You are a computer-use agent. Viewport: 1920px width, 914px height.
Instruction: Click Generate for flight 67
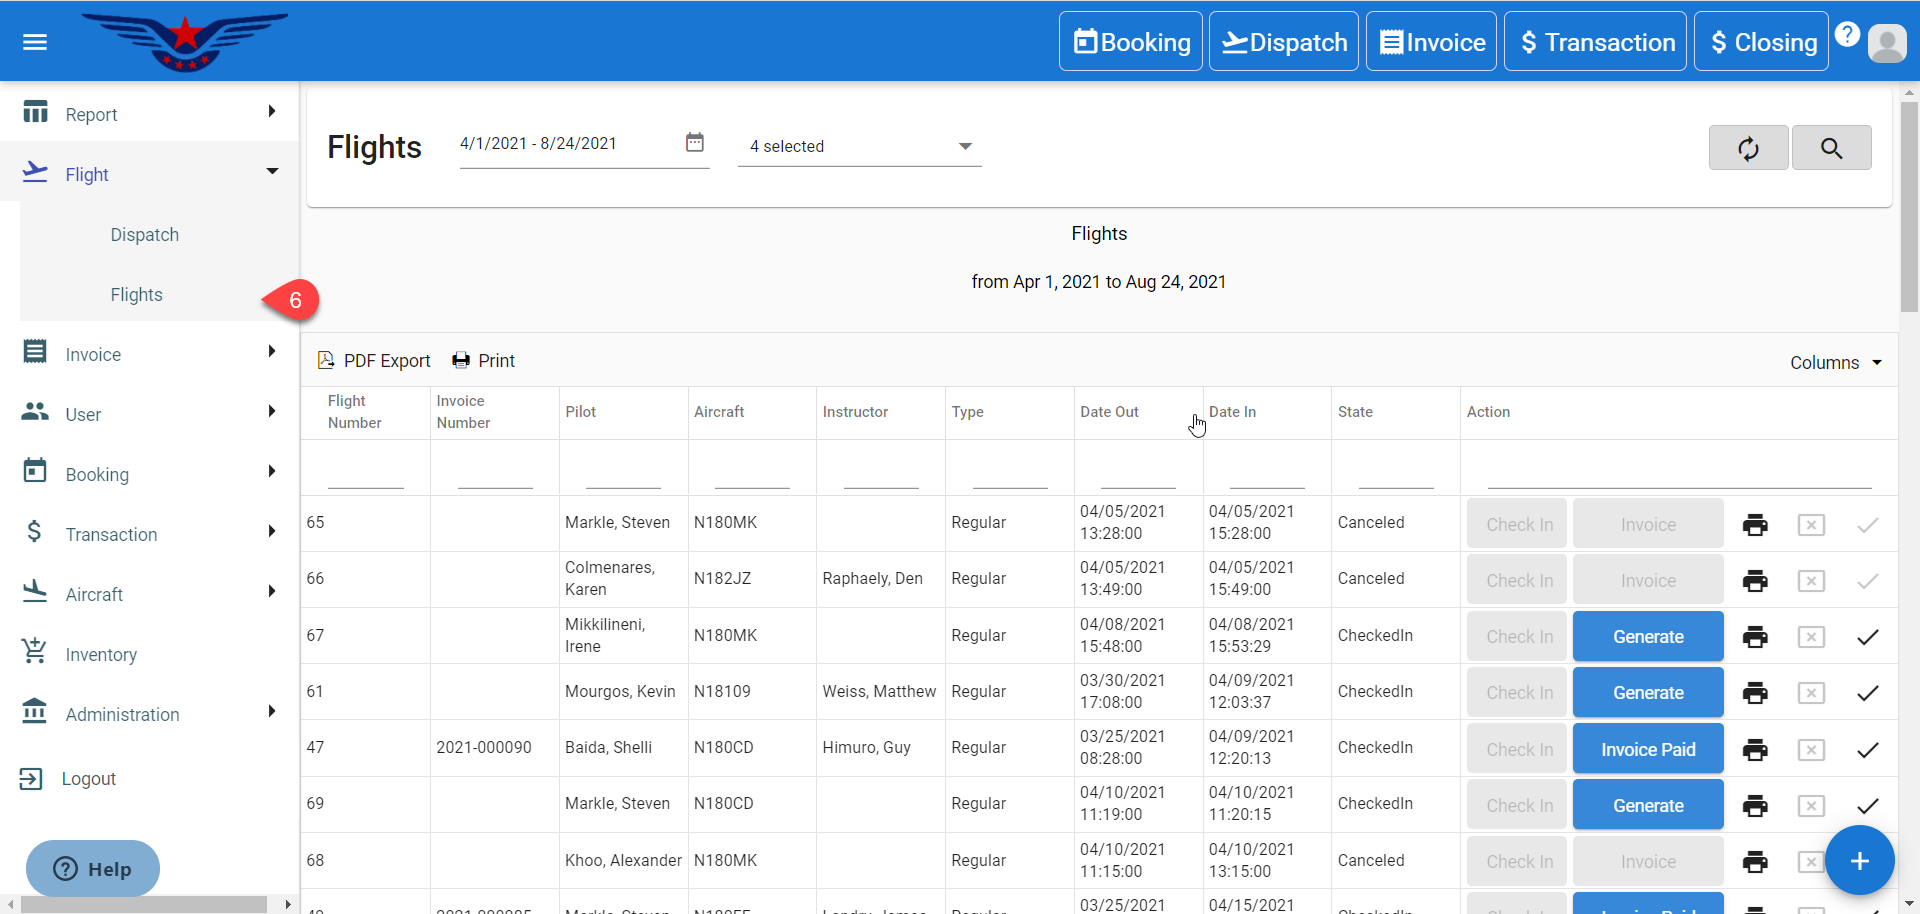coord(1647,637)
